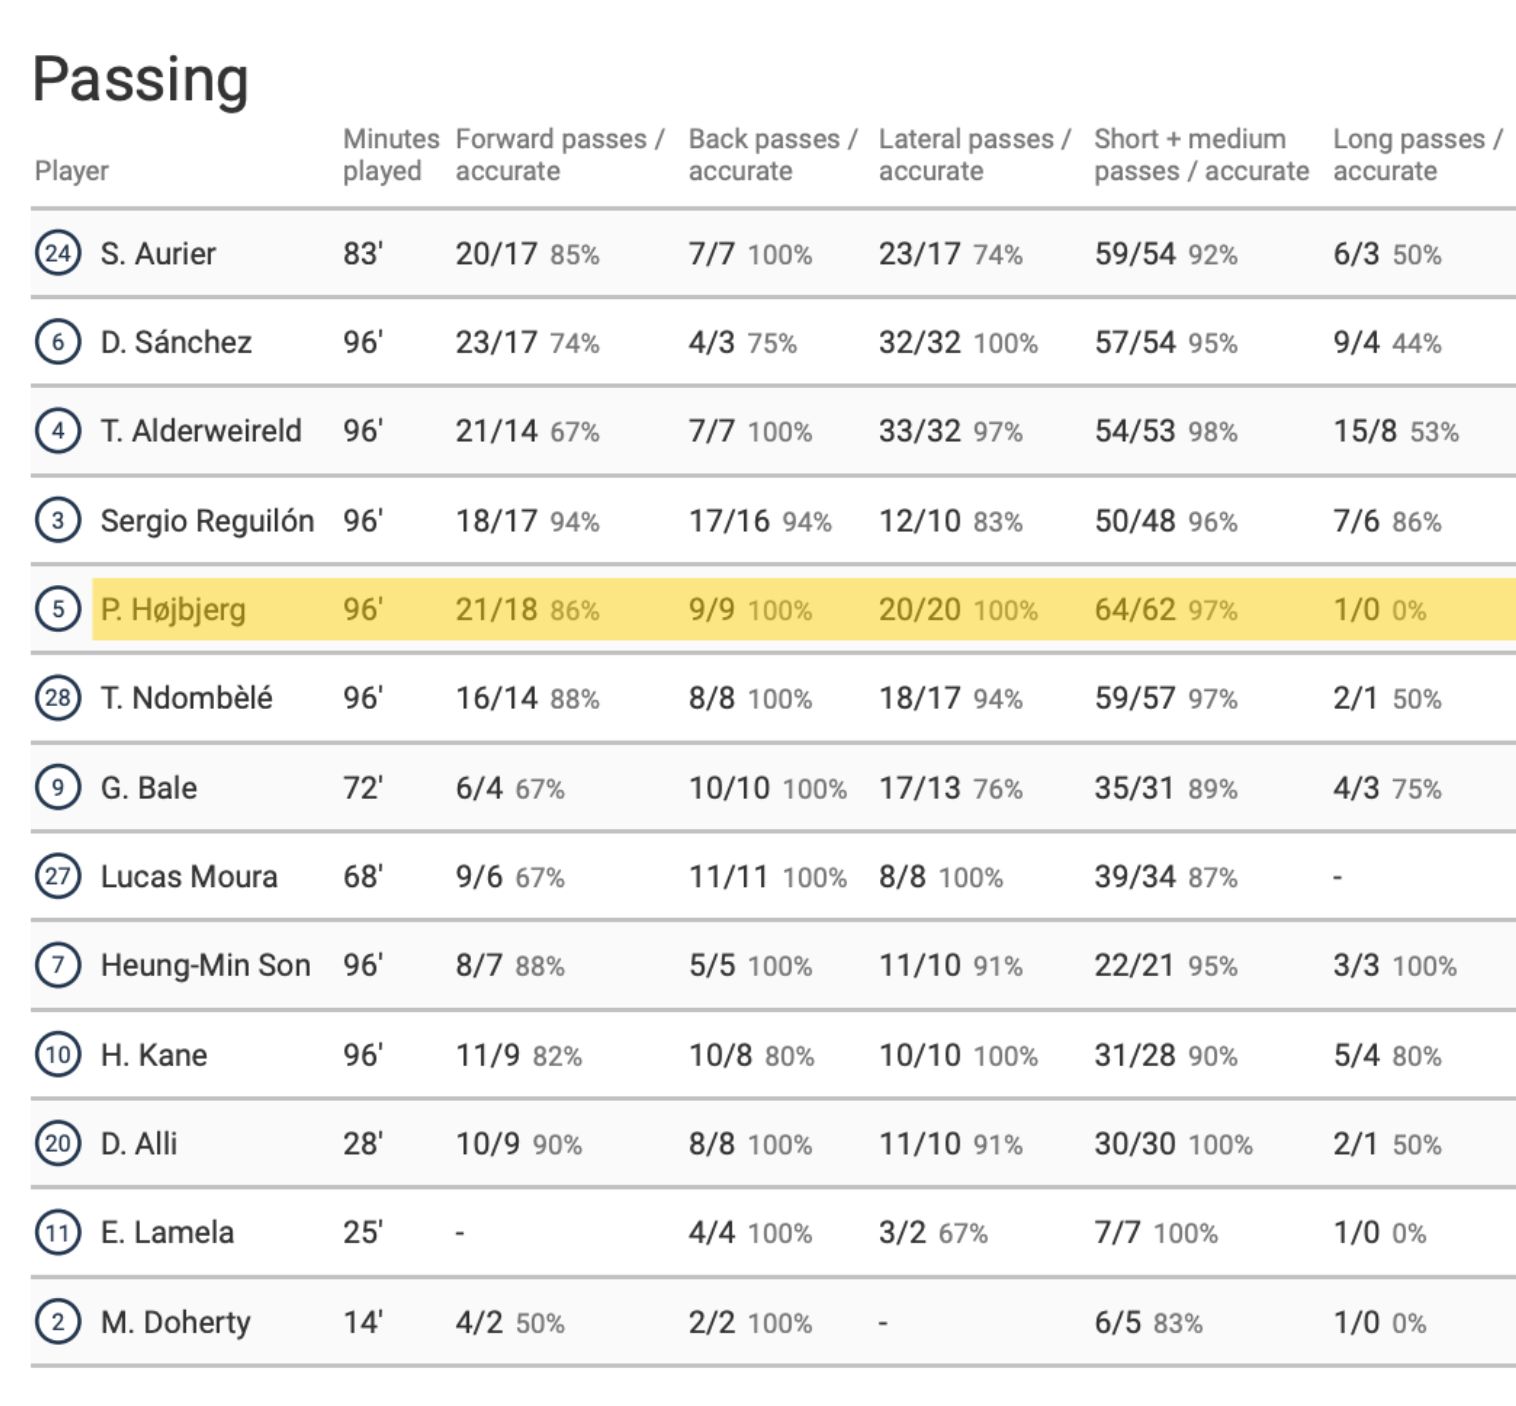Viewport: 1516px width, 1406px height.
Task: Click the number 27 Lucas Moura badge
Action: 57,876
